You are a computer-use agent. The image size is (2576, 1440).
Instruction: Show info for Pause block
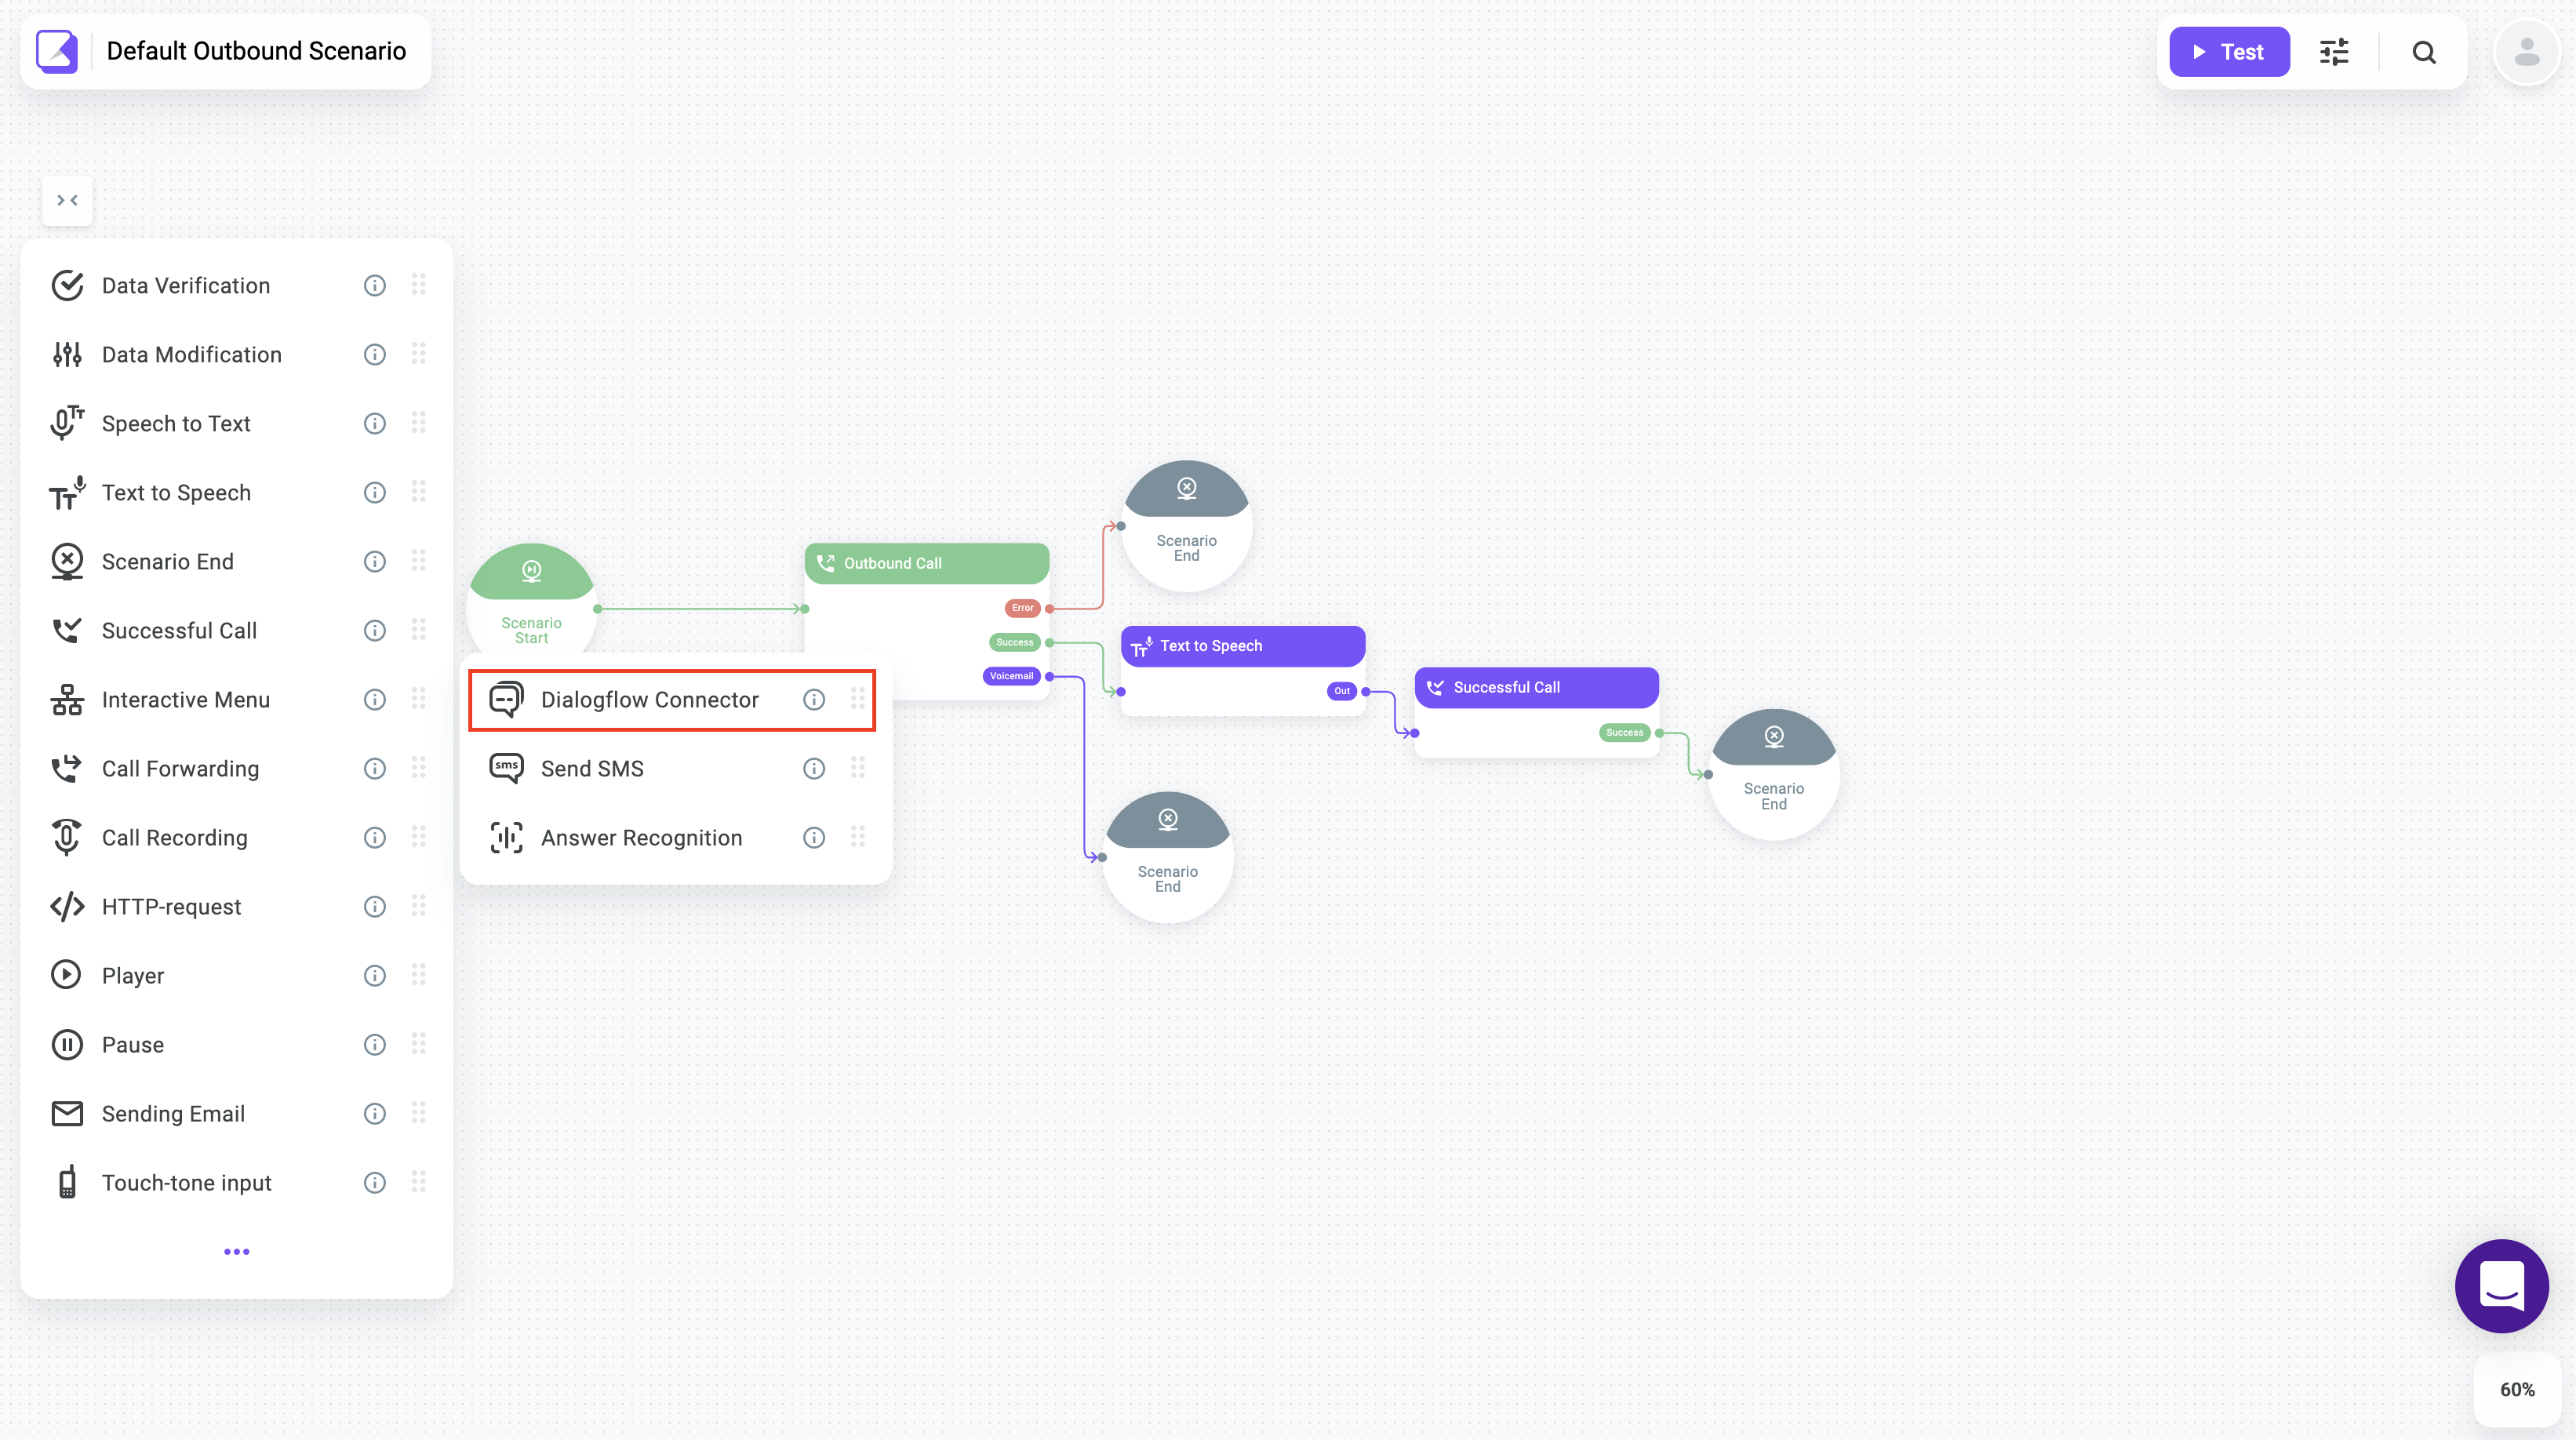pos(375,1045)
